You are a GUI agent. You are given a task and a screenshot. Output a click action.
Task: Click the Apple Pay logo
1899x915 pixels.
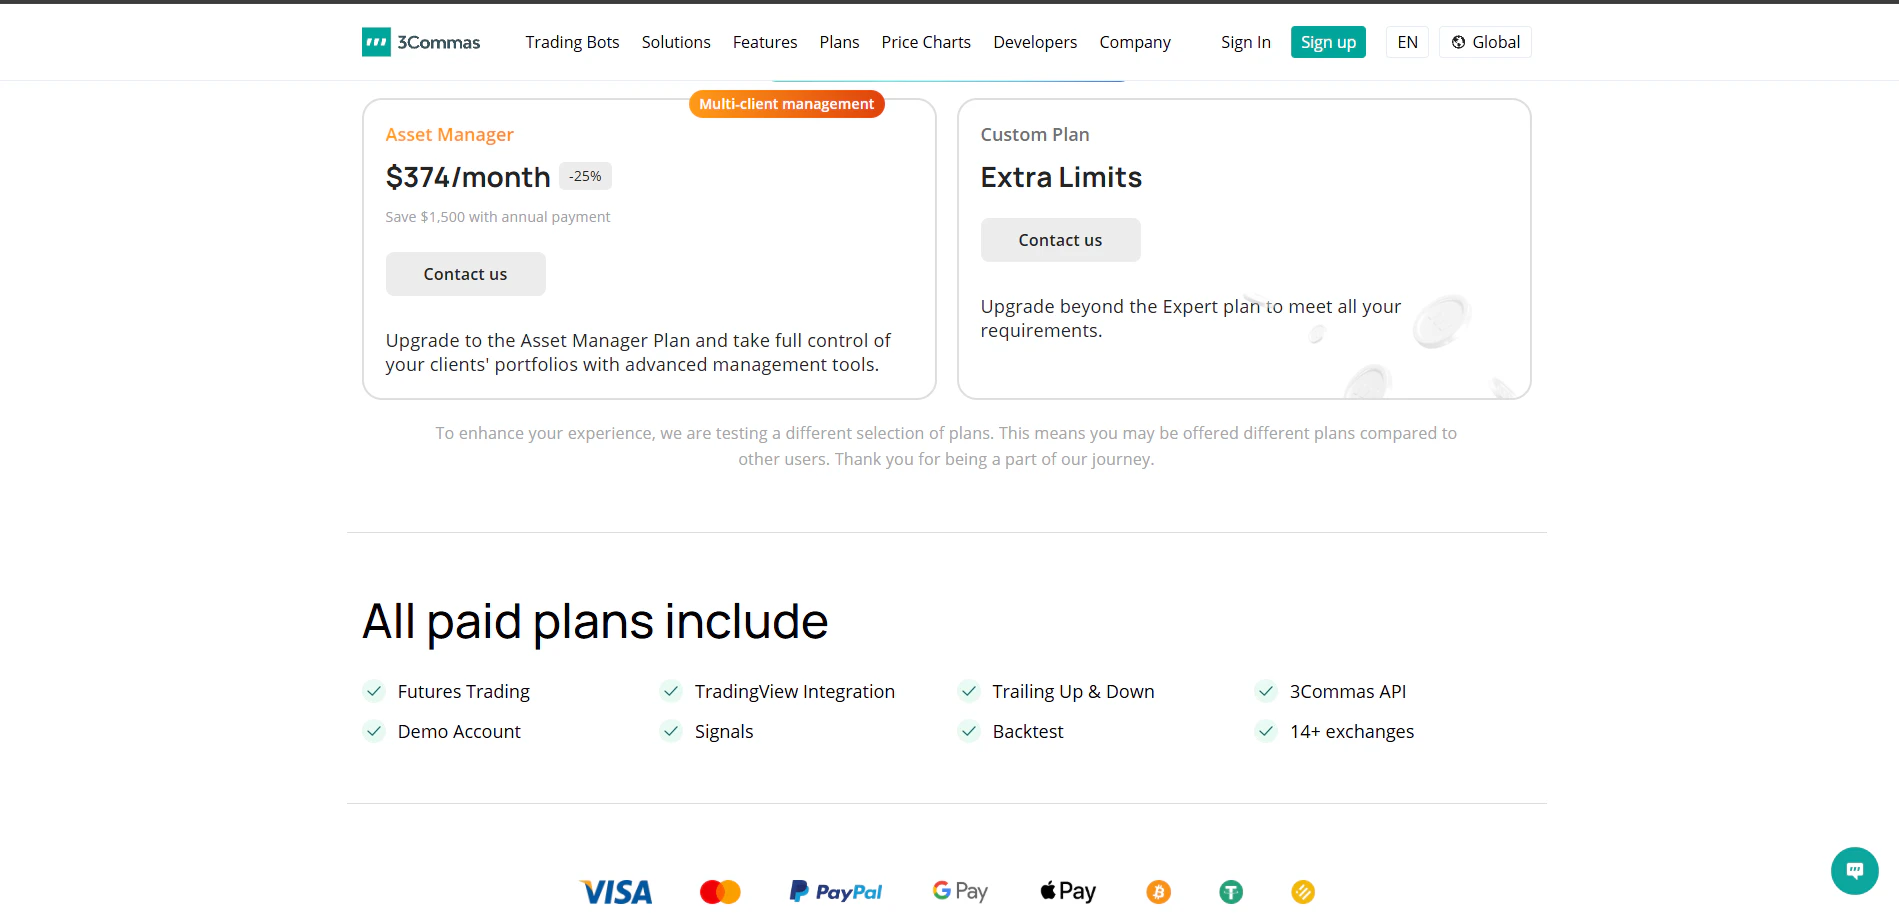1068,891
